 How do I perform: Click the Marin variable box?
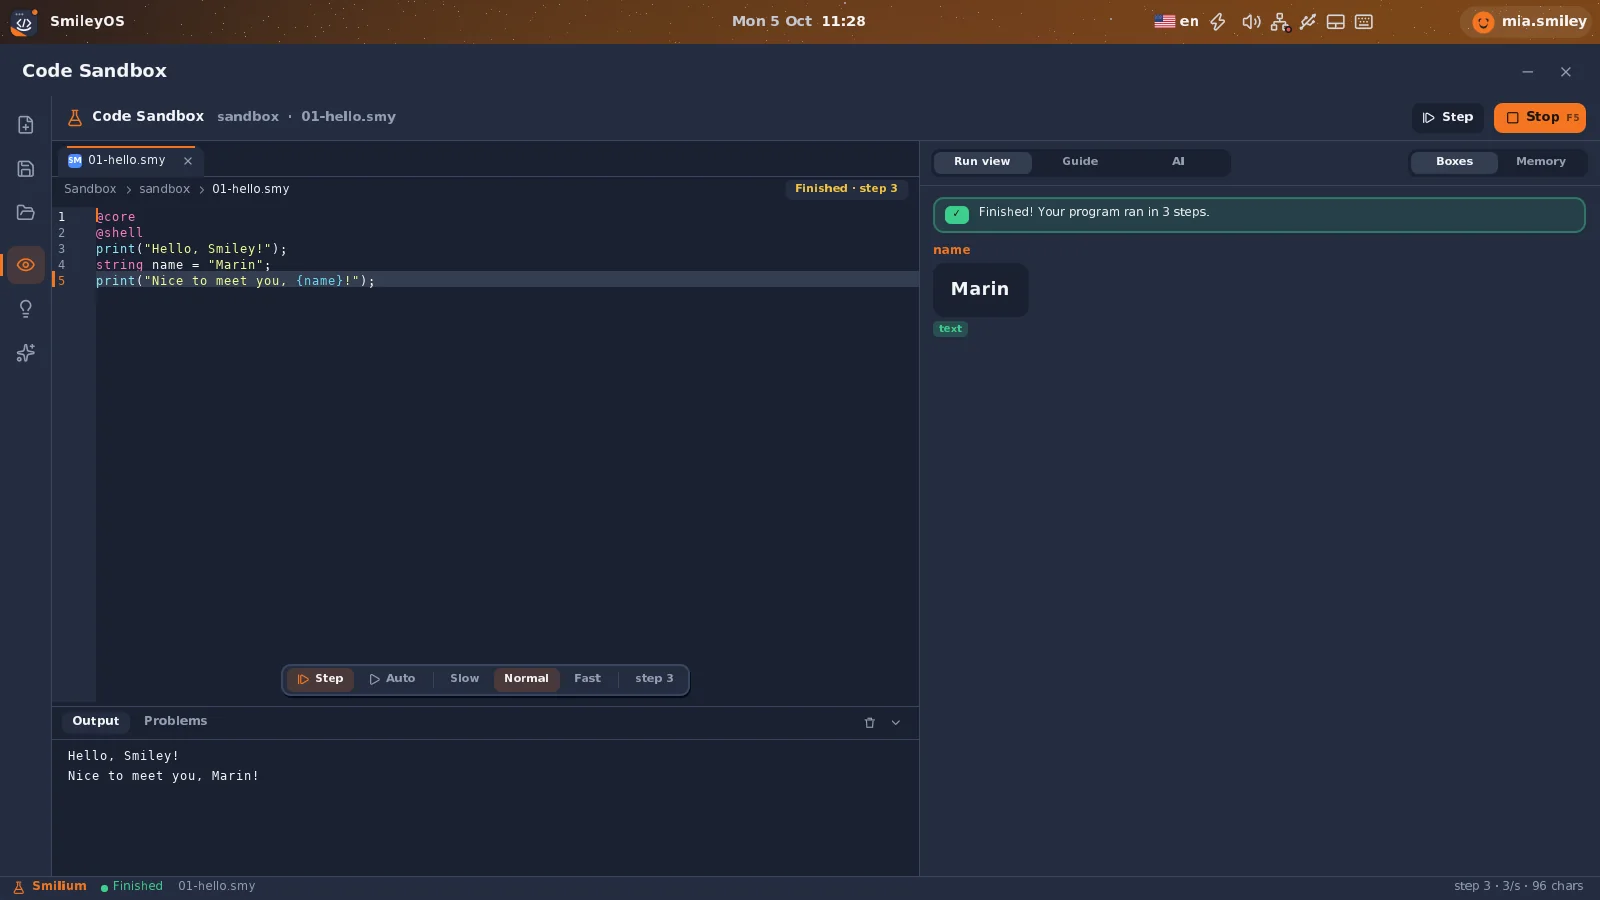(980, 290)
